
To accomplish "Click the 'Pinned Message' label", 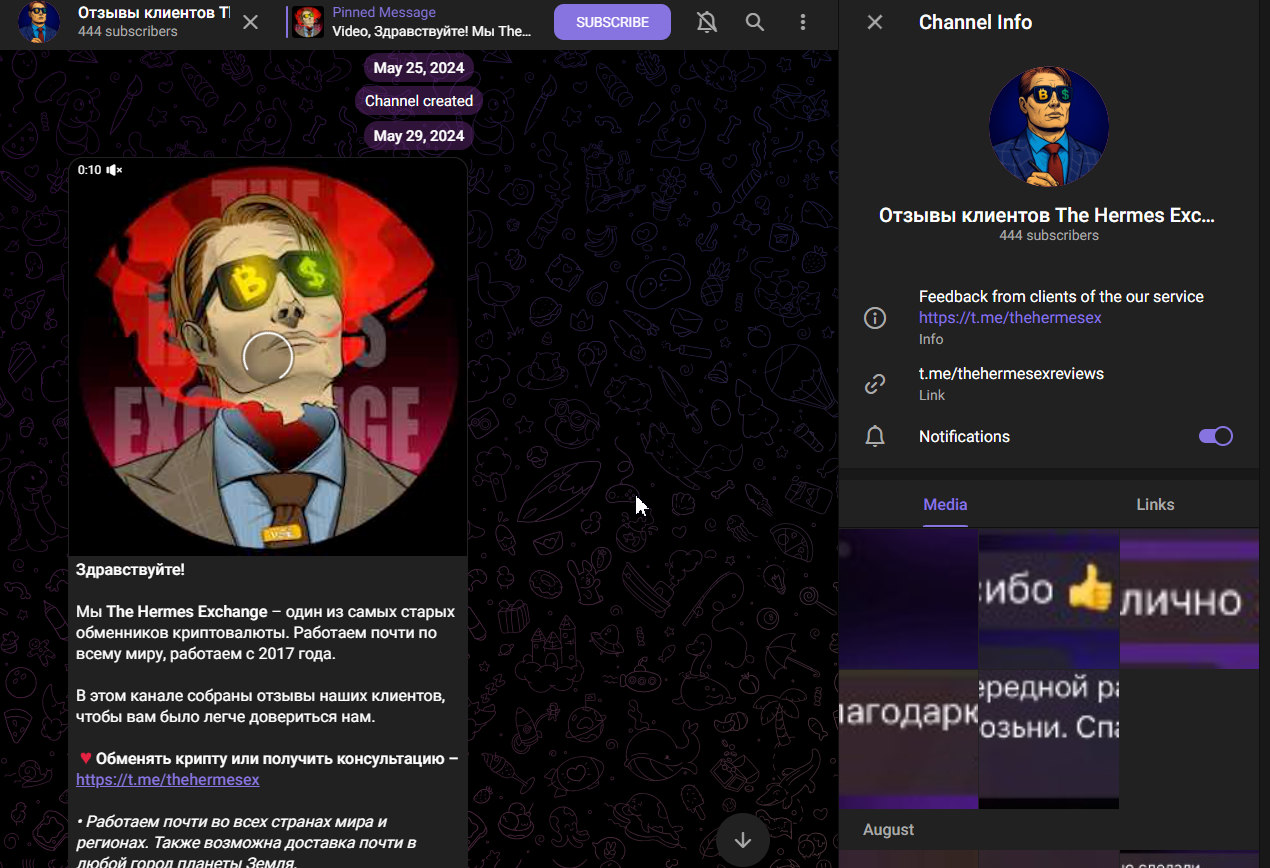I will point(384,13).
